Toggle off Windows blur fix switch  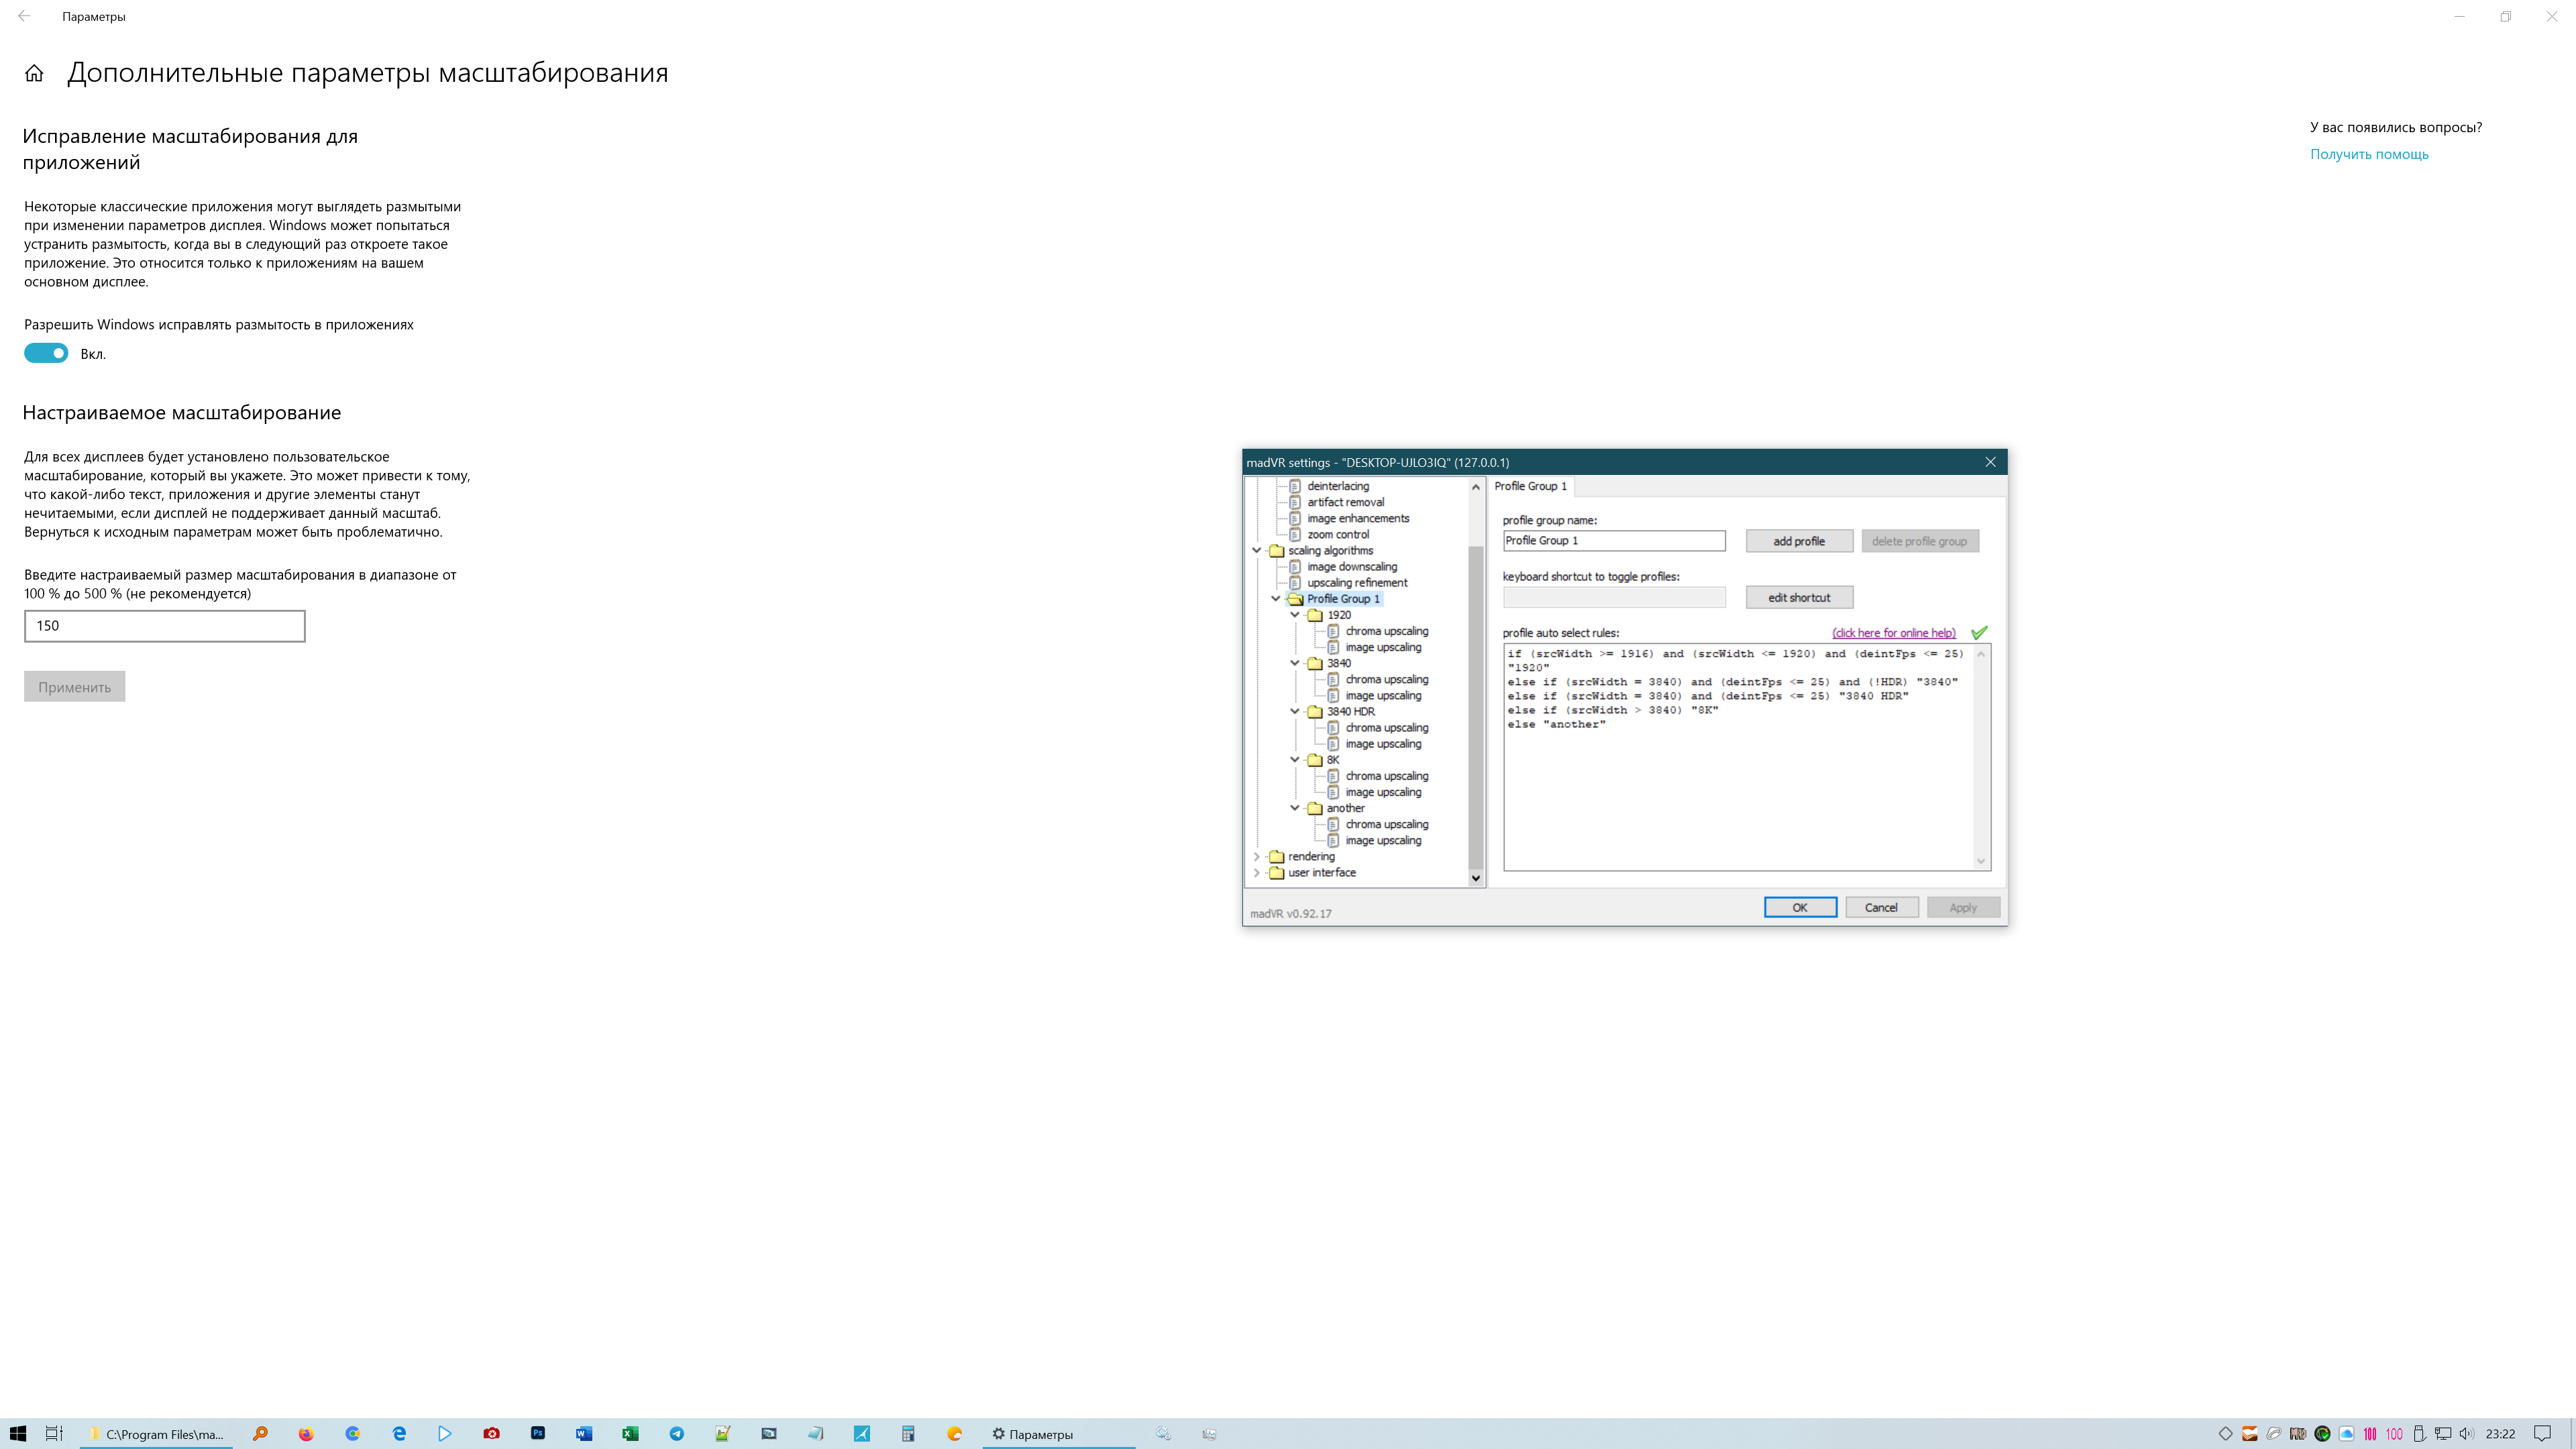click(x=46, y=353)
